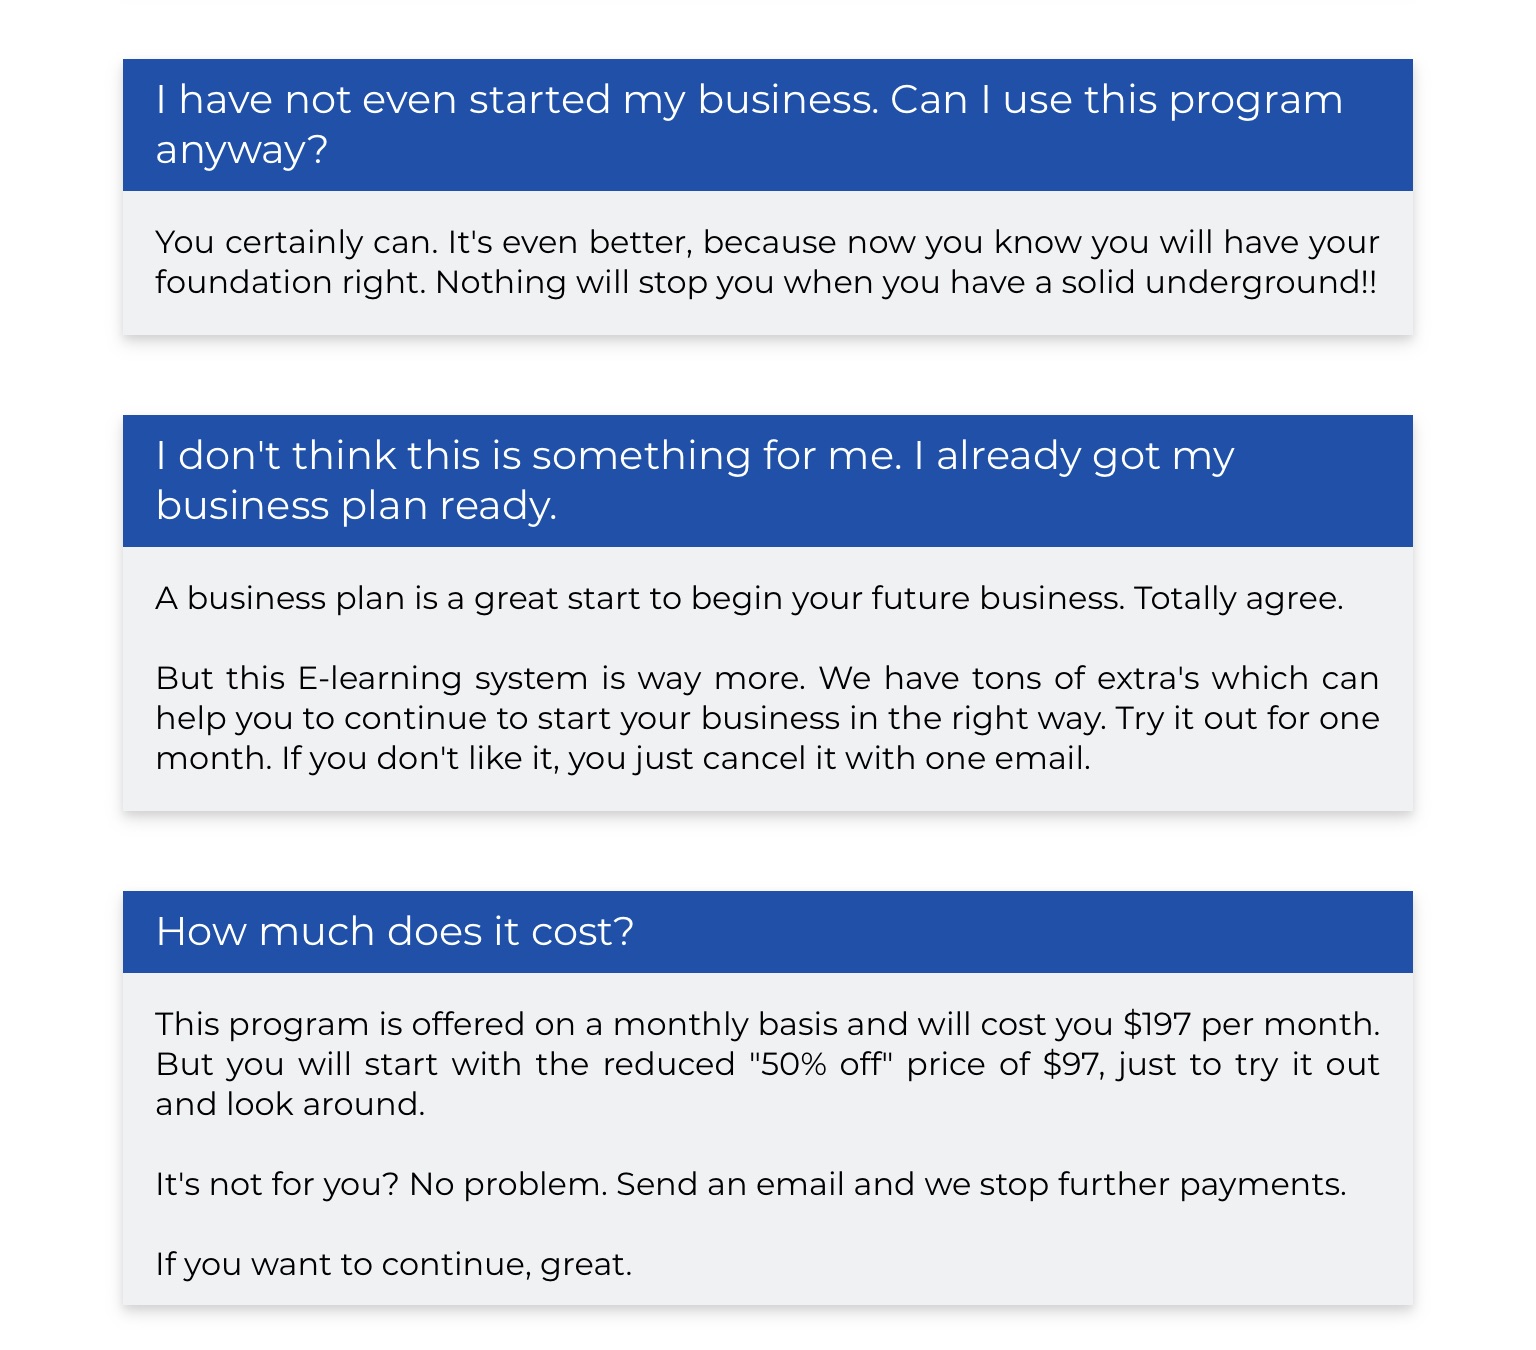Click the 'It's not for you? No problem' sentence

pyautogui.click(x=381, y=1184)
